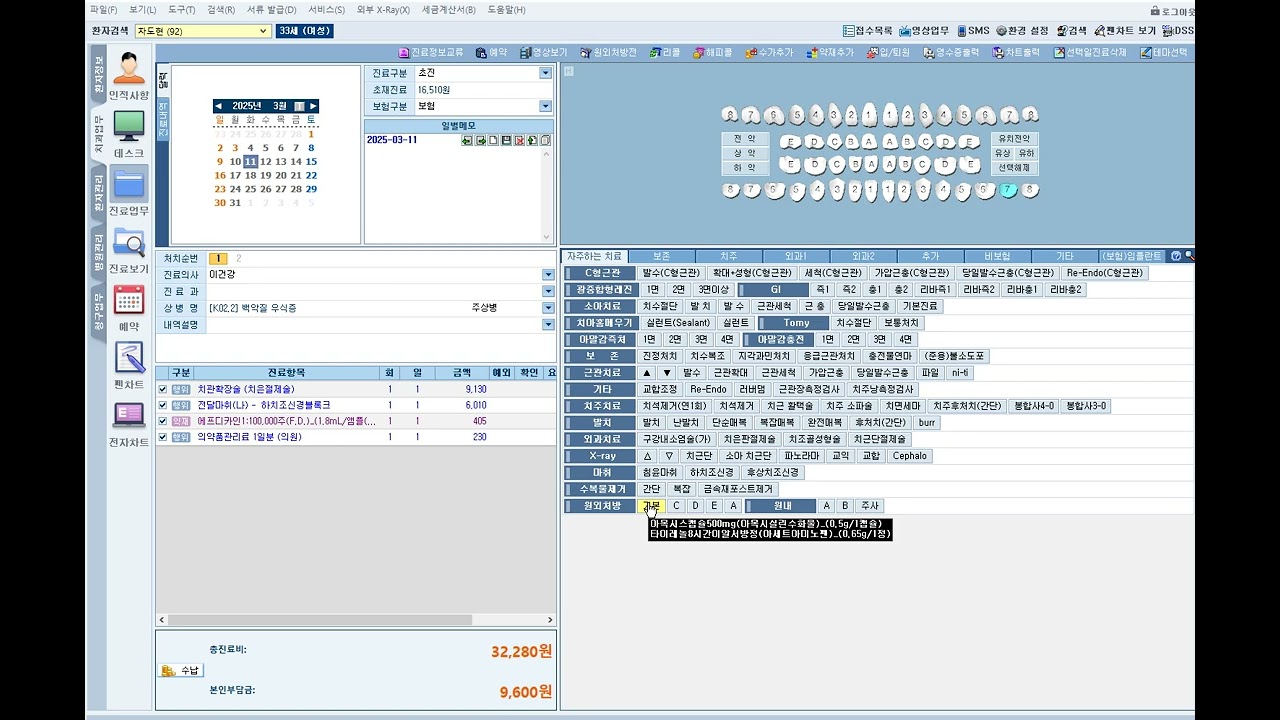
Task: Open the 파일(F) menu
Action: [x=103, y=9]
